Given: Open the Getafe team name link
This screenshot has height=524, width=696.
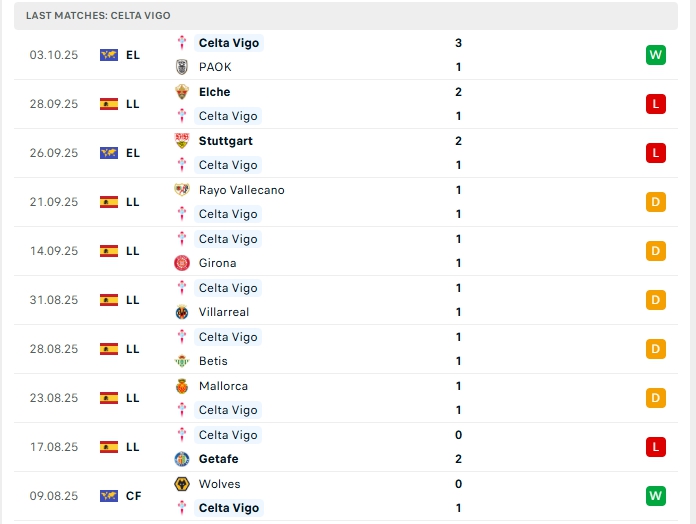Looking at the screenshot, I should (x=219, y=459).
